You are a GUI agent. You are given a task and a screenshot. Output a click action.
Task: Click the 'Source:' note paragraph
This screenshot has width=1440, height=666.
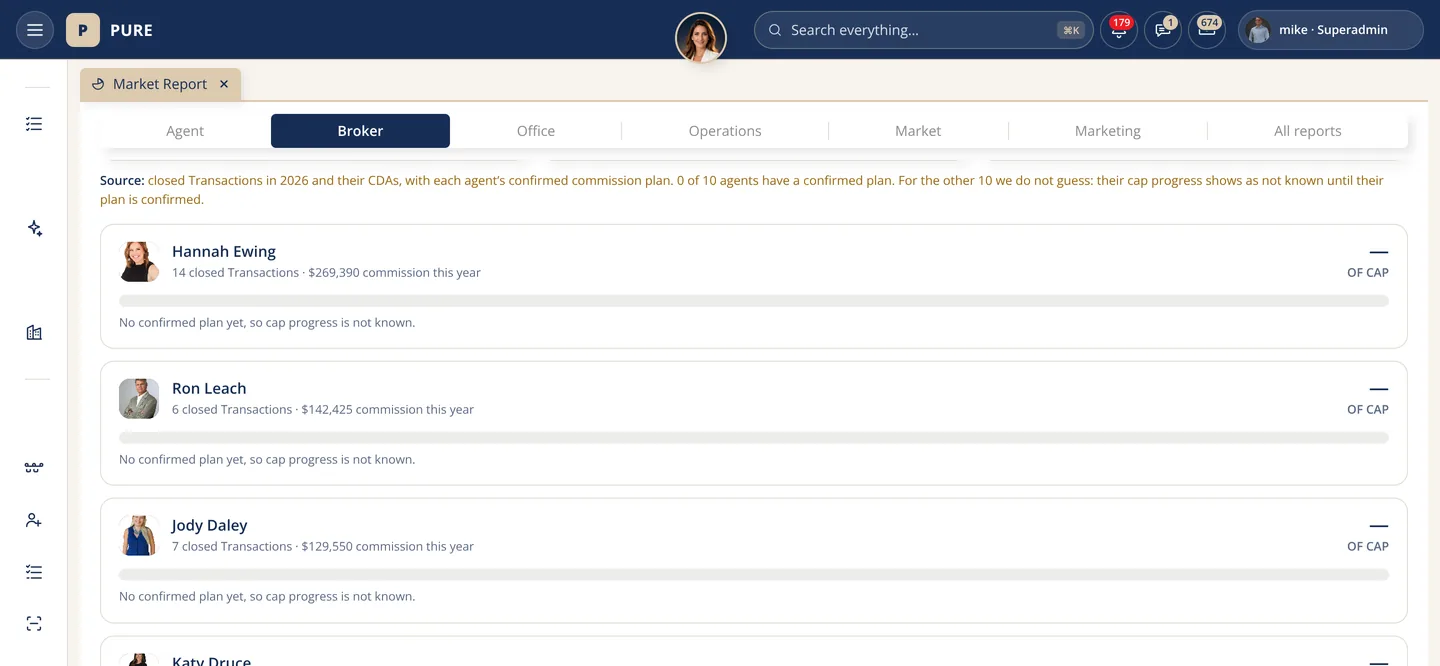(742, 190)
